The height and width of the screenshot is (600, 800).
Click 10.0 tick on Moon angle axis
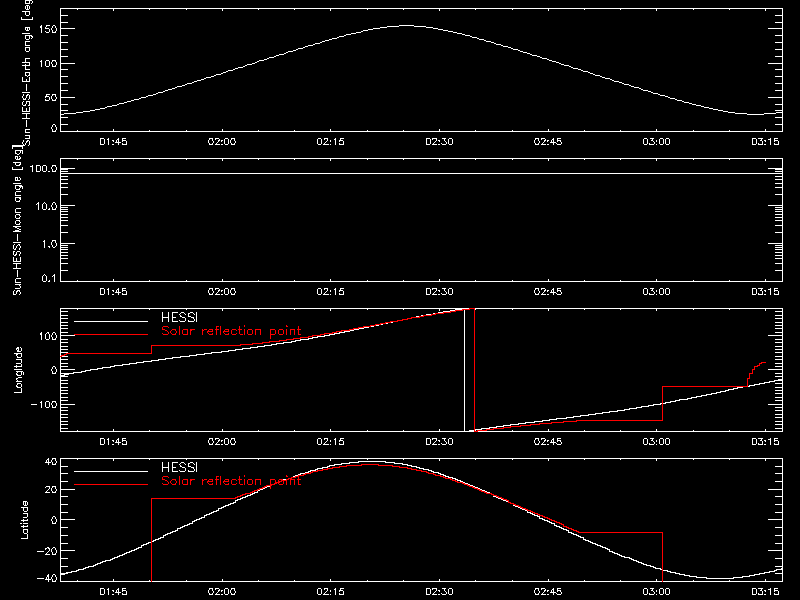(46, 206)
